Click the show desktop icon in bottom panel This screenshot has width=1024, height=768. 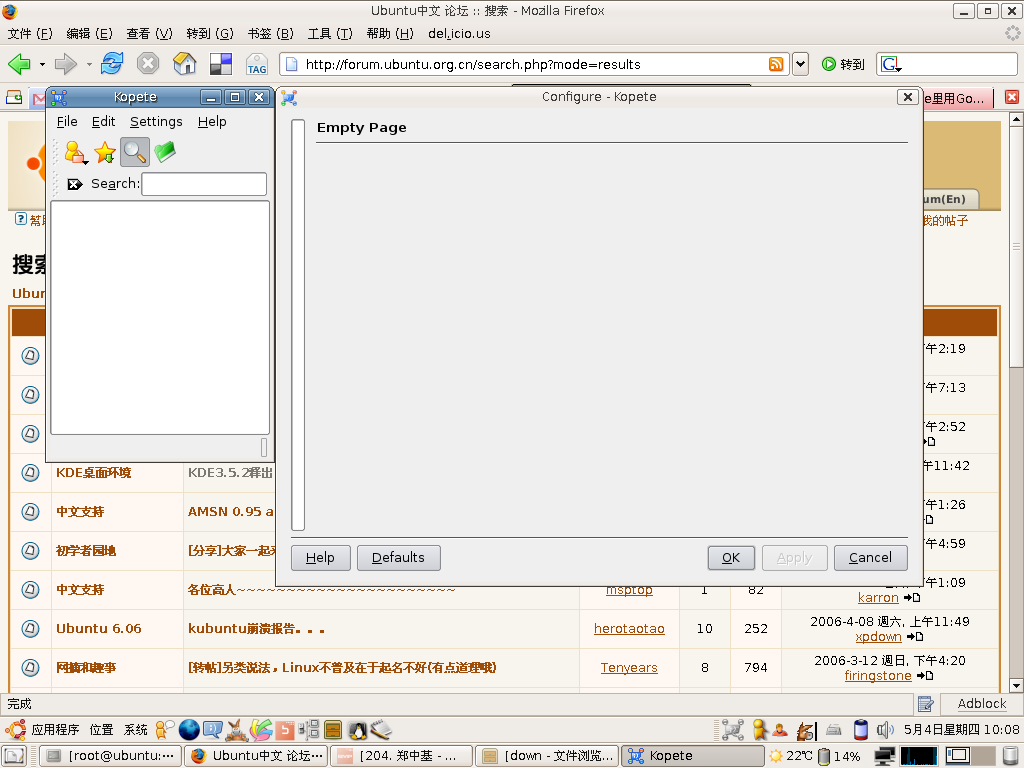click(14, 756)
